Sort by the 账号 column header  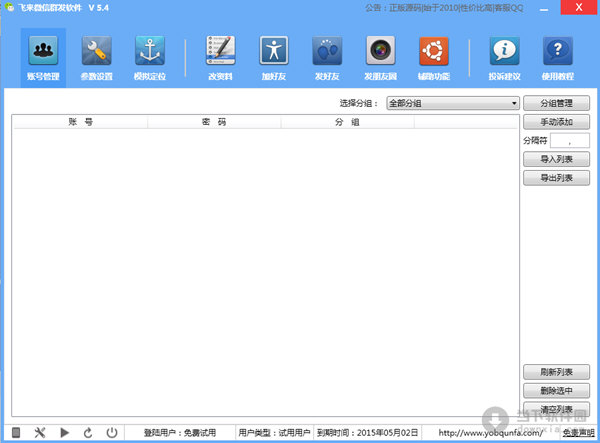[x=80, y=122]
